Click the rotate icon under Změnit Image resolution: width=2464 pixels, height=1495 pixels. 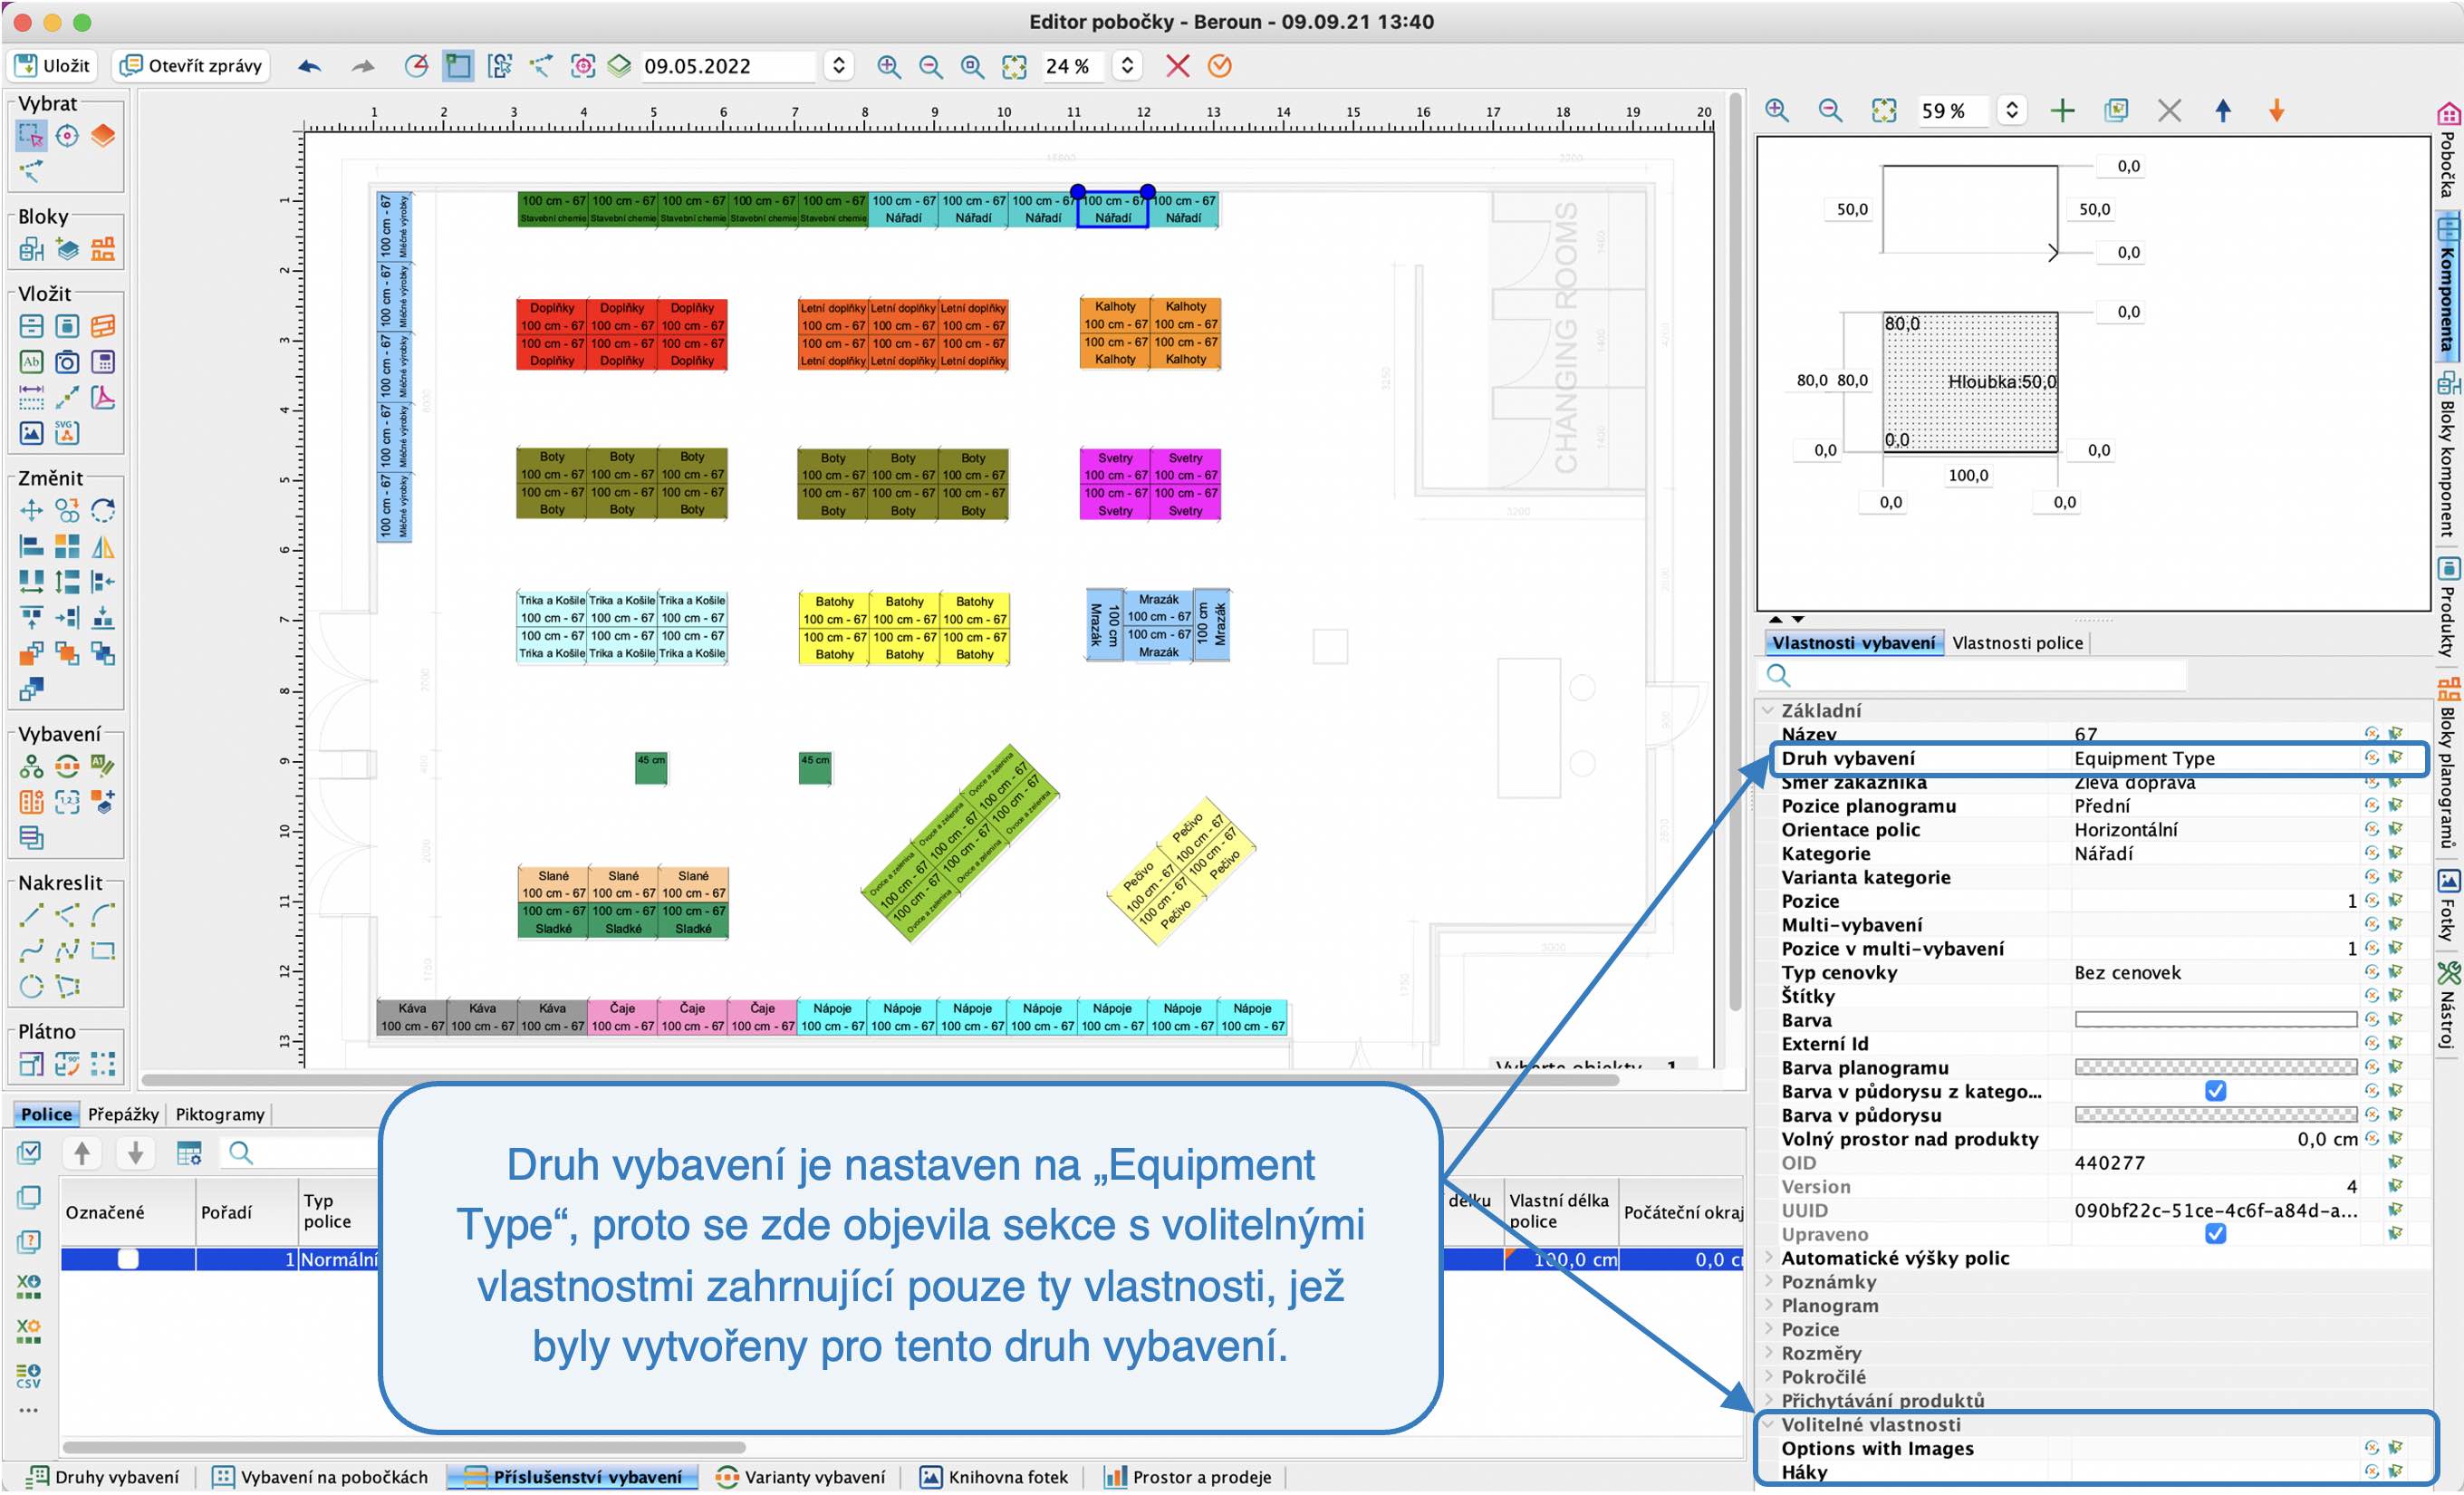click(102, 511)
